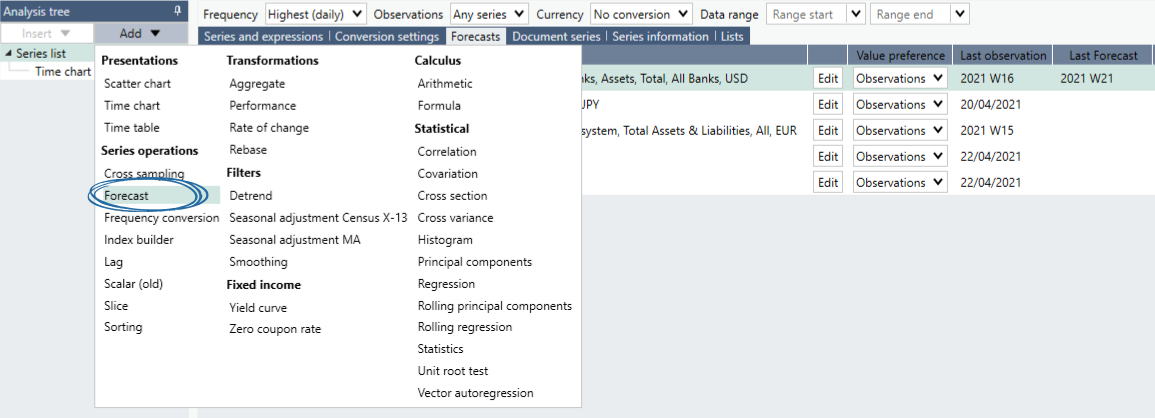Click the Last observation column header
This screenshot has height=418, width=1155.
[1003, 55]
